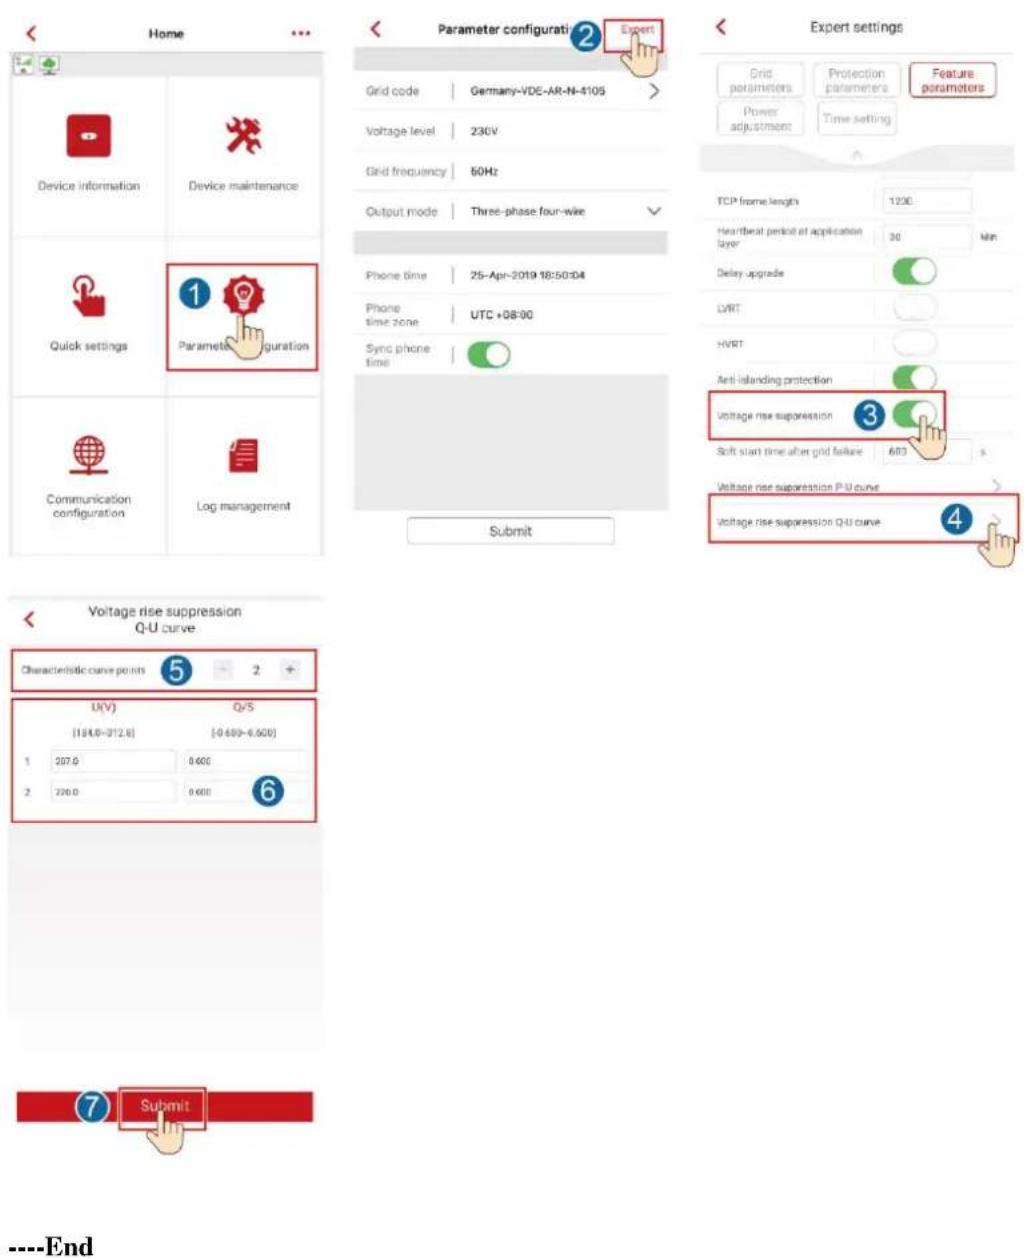The height and width of the screenshot is (1259, 1024).
Task: Select Phone time value 25-Apr-2019
Action: click(x=527, y=275)
